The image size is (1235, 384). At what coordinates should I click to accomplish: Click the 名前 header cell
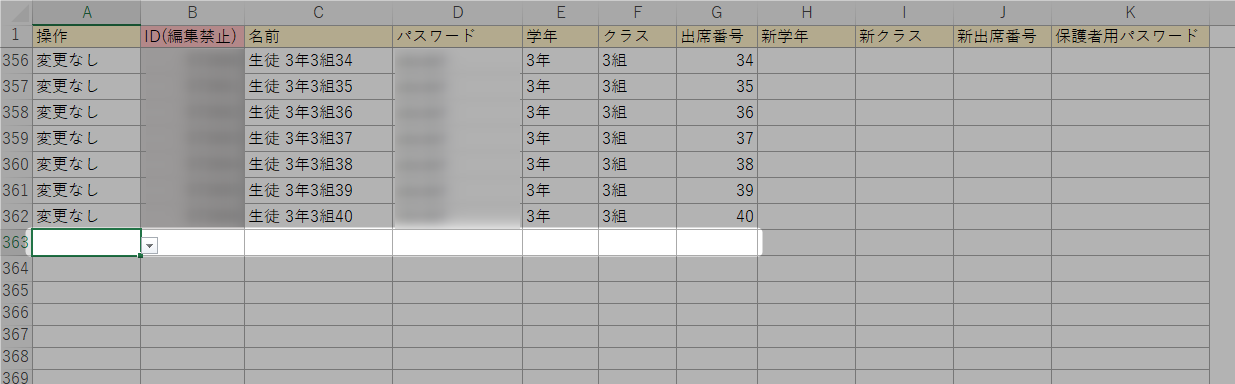[318, 36]
